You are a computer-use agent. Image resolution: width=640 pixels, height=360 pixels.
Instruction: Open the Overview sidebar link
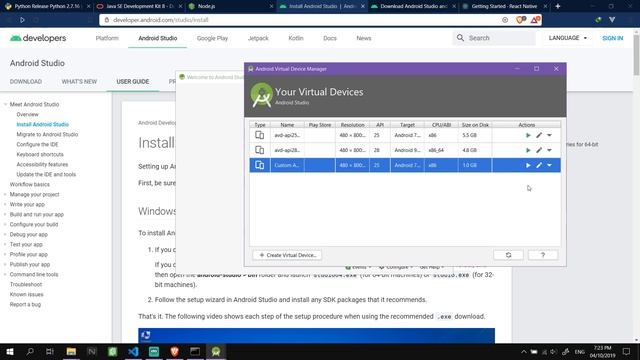tap(27, 114)
